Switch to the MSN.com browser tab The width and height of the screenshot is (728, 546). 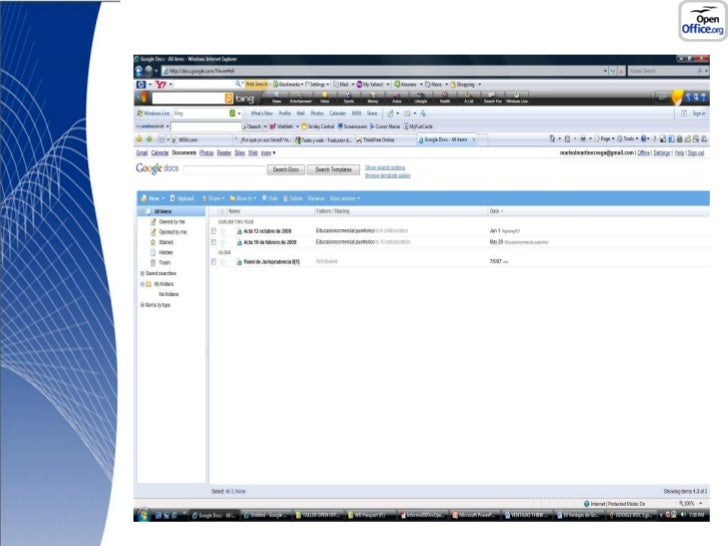[201, 140]
